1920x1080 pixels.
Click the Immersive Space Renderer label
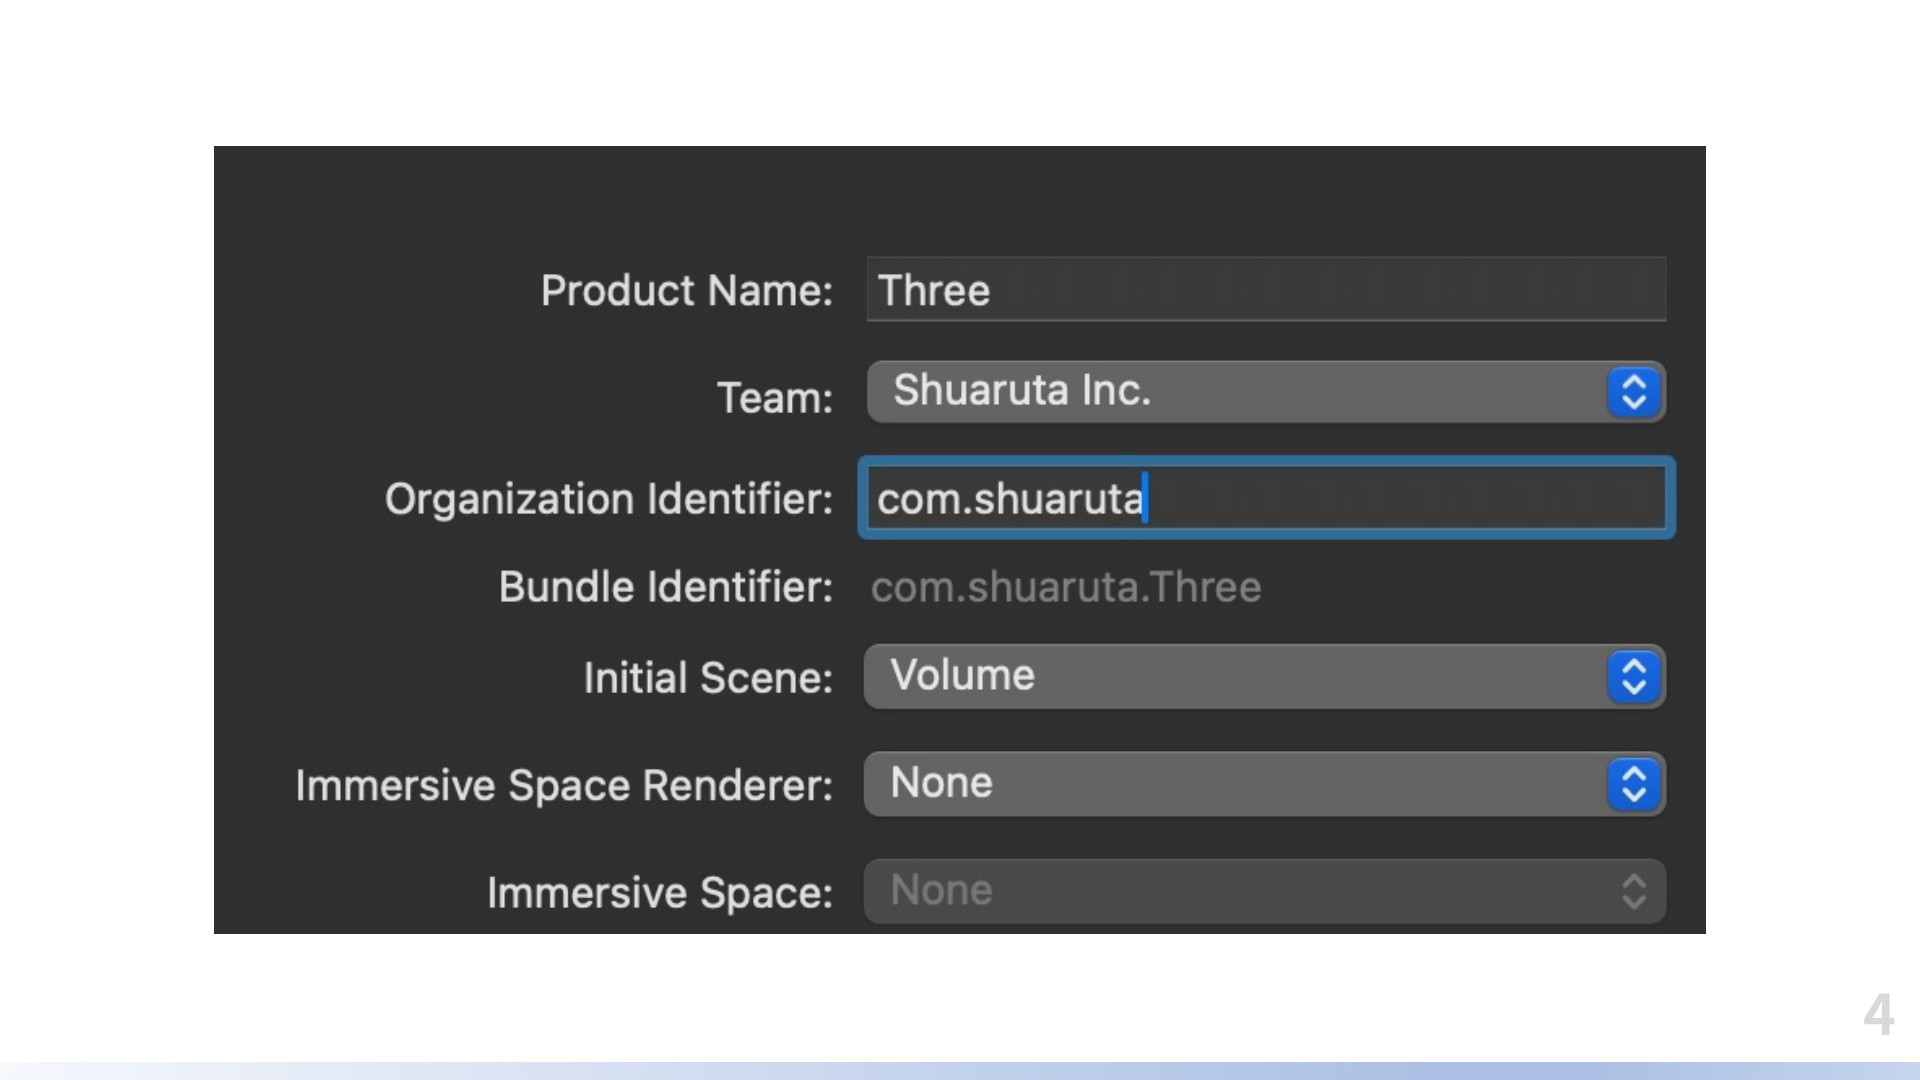point(564,785)
